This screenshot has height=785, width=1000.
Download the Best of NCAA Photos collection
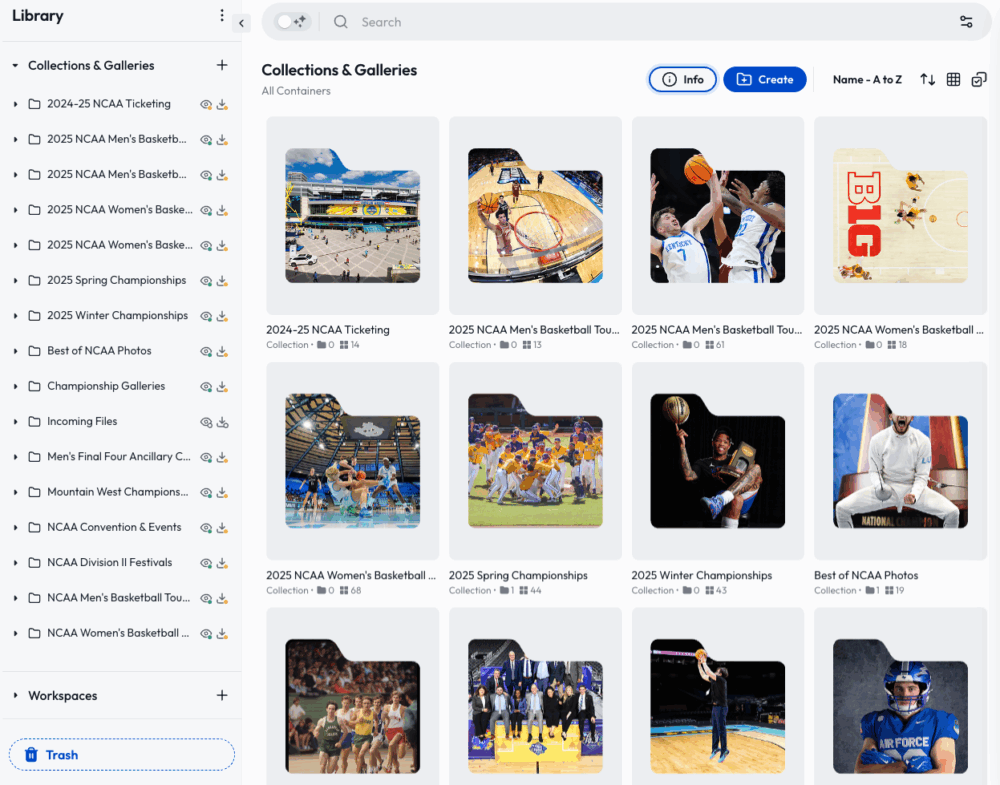click(222, 351)
